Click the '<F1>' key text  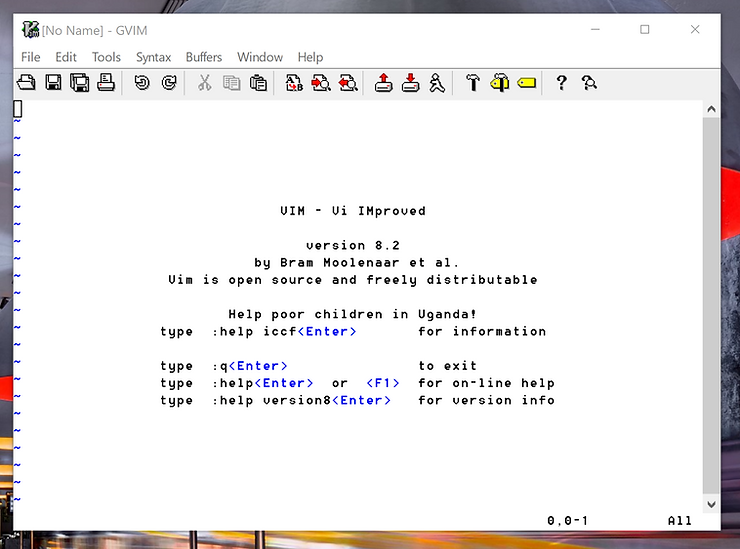[383, 383]
